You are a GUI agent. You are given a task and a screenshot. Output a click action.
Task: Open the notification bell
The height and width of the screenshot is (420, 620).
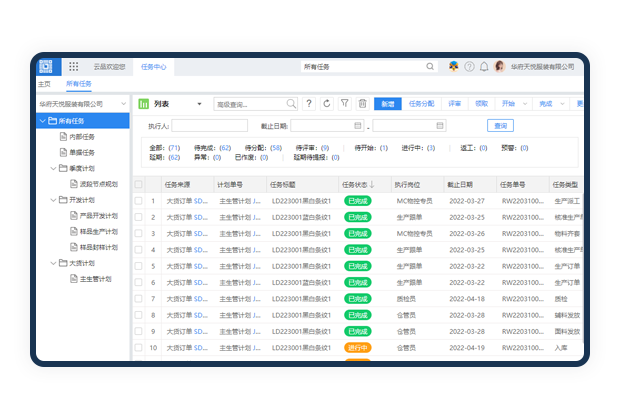484,67
